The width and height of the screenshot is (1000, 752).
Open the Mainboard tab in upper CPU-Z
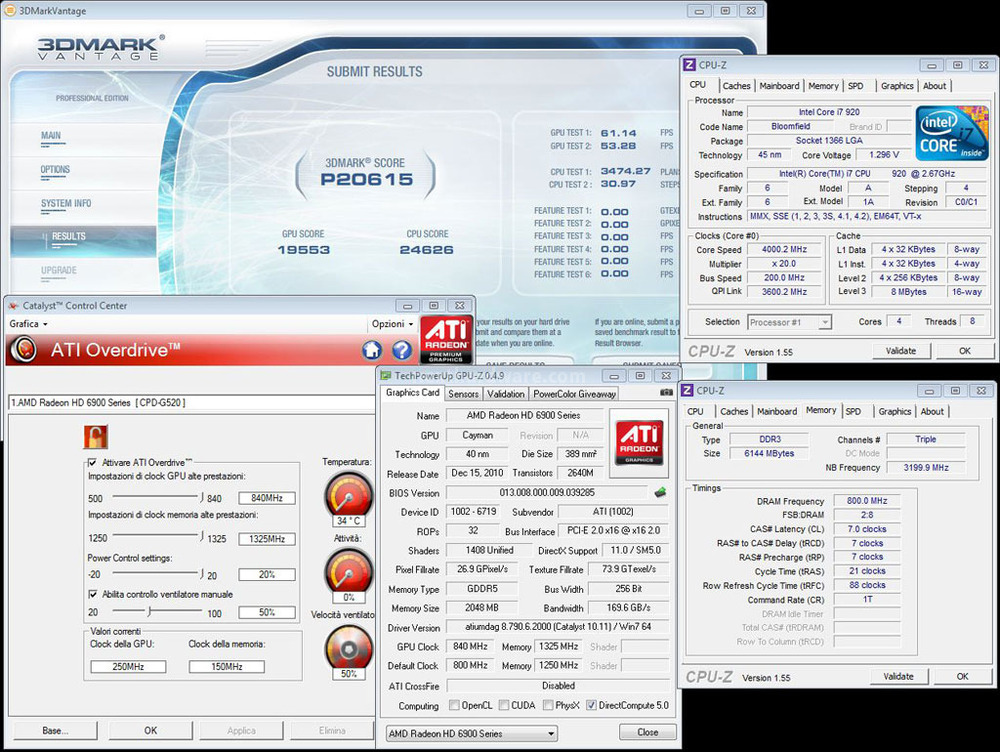click(x=779, y=85)
